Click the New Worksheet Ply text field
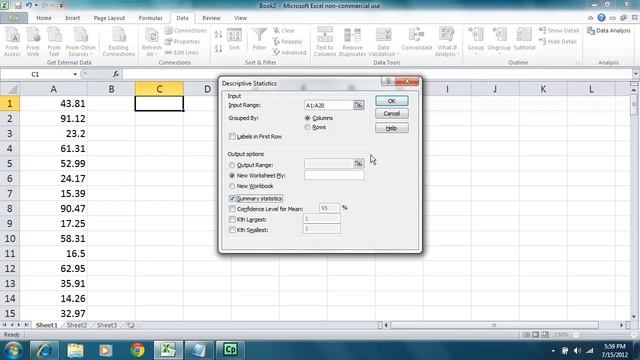The image size is (640, 360). (334, 175)
